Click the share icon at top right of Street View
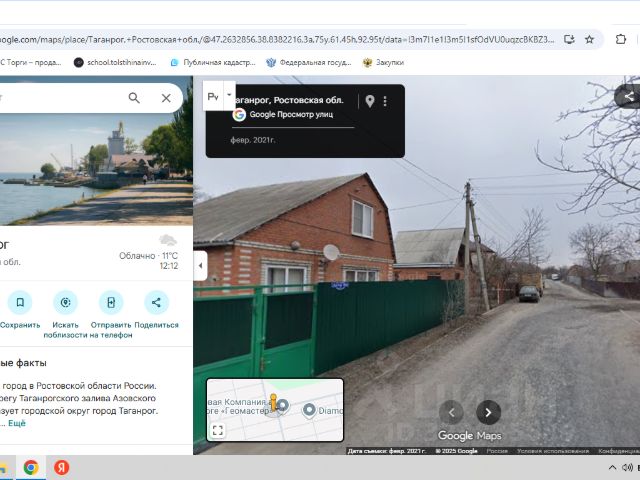This screenshot has height=480, width=640. point(629,96)
